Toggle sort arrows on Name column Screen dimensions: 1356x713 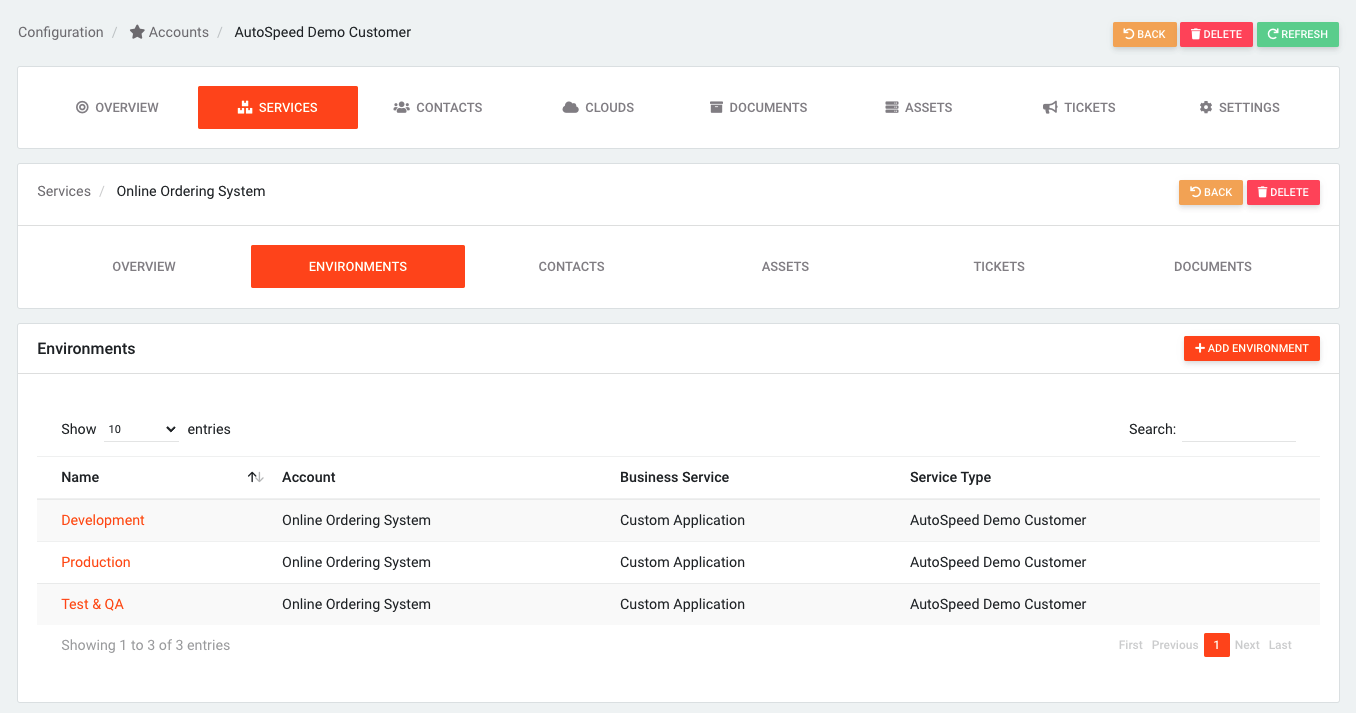(256, 478)
